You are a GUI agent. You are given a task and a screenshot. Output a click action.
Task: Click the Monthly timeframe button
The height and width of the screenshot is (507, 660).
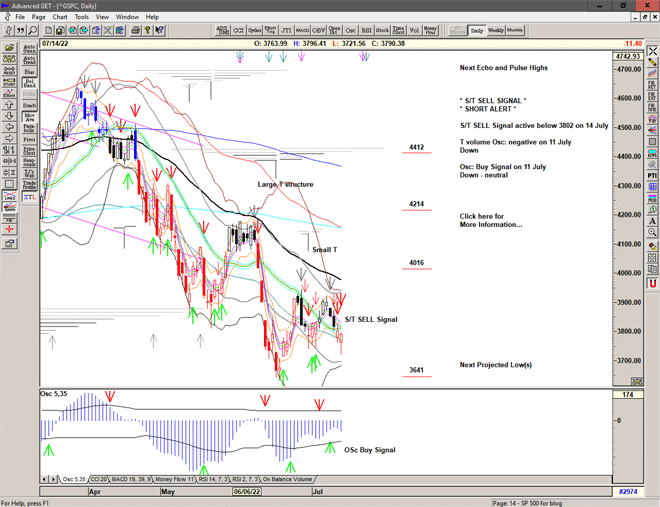[x=515, y=30]
